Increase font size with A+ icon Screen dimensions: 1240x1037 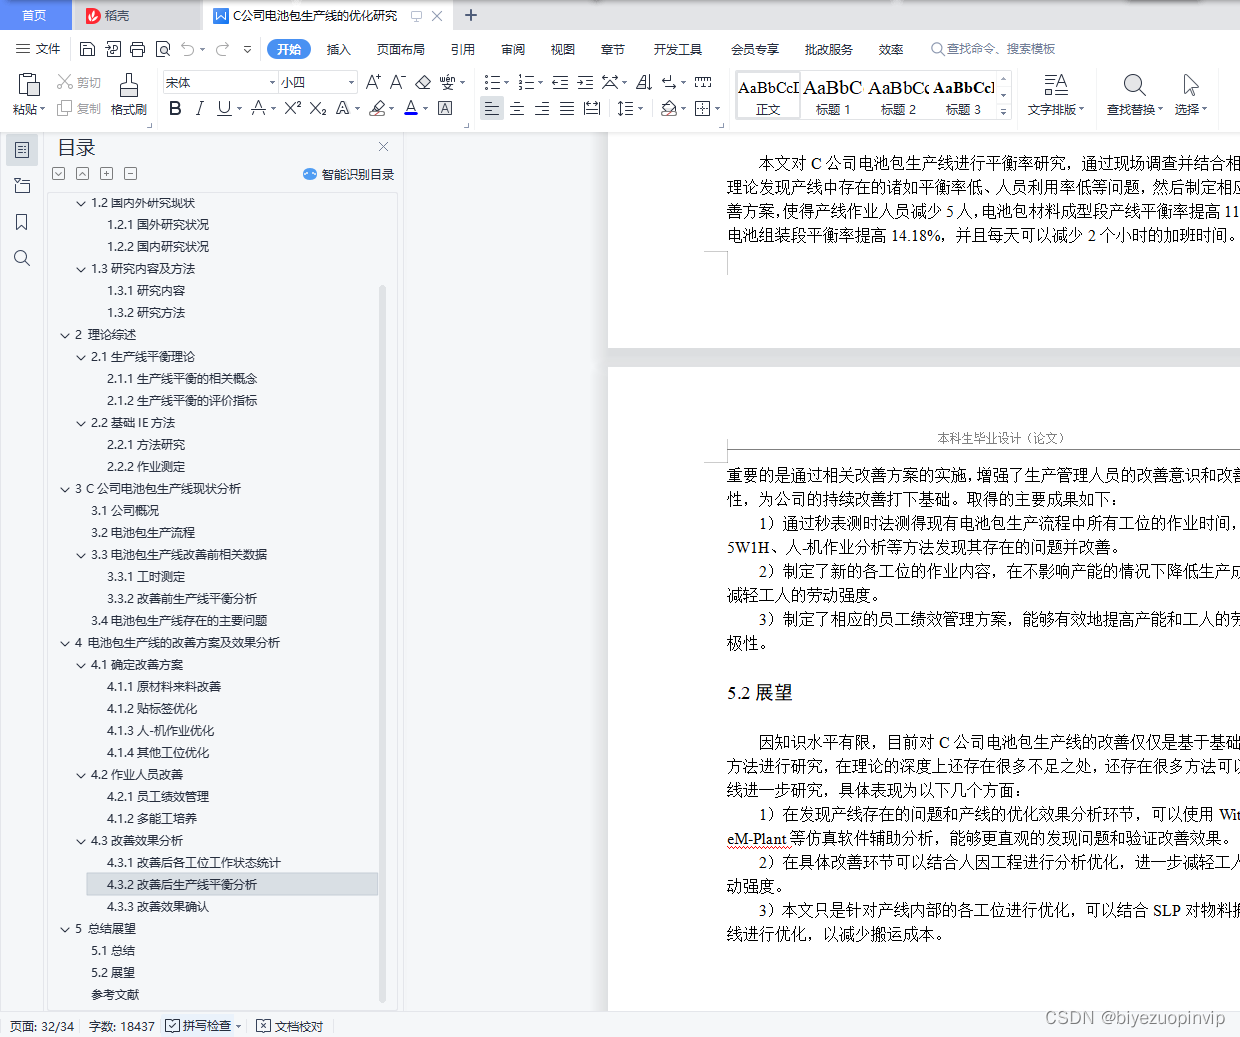coord(373,82)
